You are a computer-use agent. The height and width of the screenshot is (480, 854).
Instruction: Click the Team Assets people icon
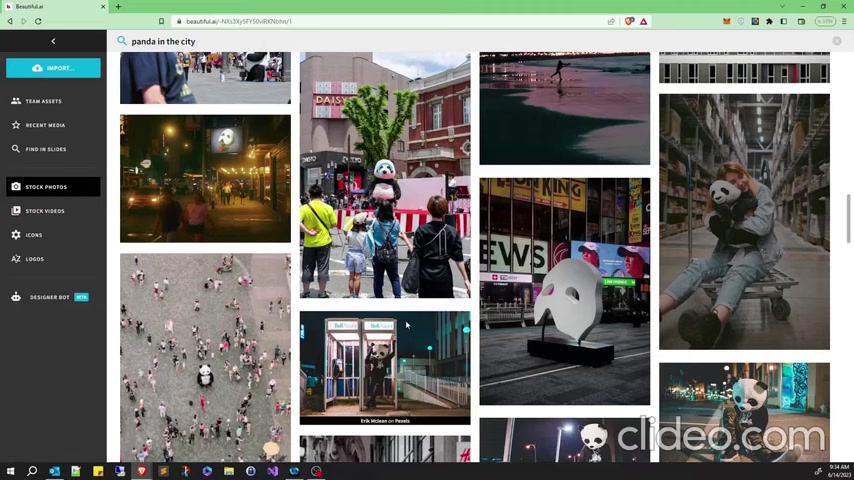16,101
